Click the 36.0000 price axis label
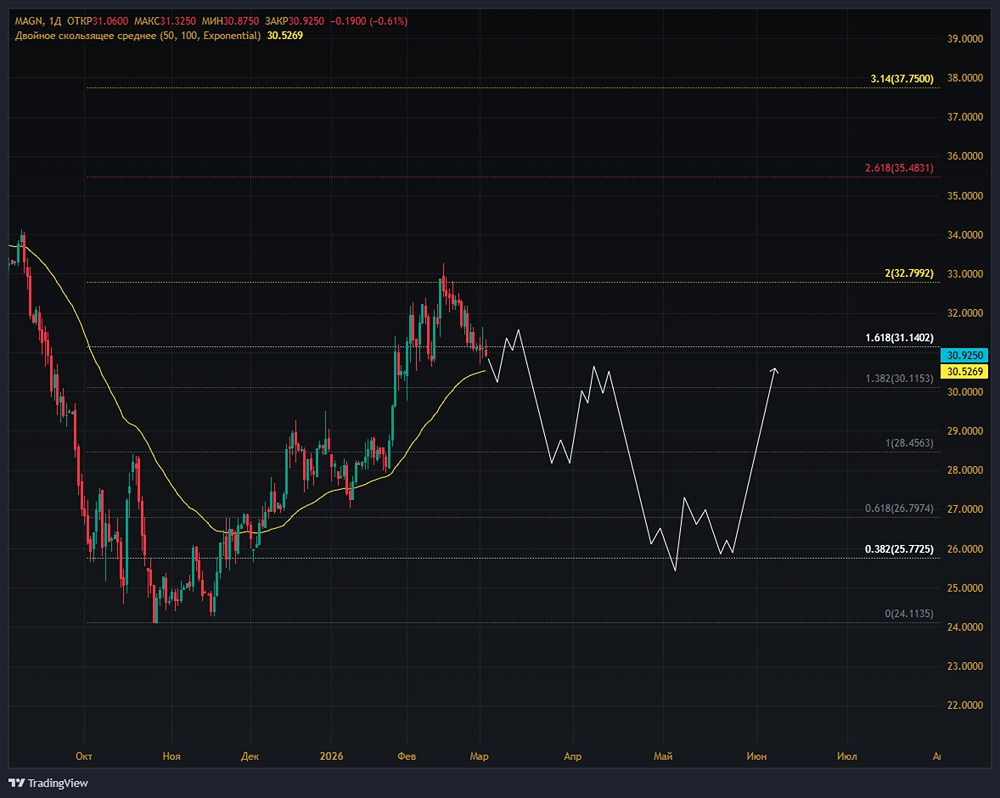Viewport: 1000px width, 798px height. point(965,156)
